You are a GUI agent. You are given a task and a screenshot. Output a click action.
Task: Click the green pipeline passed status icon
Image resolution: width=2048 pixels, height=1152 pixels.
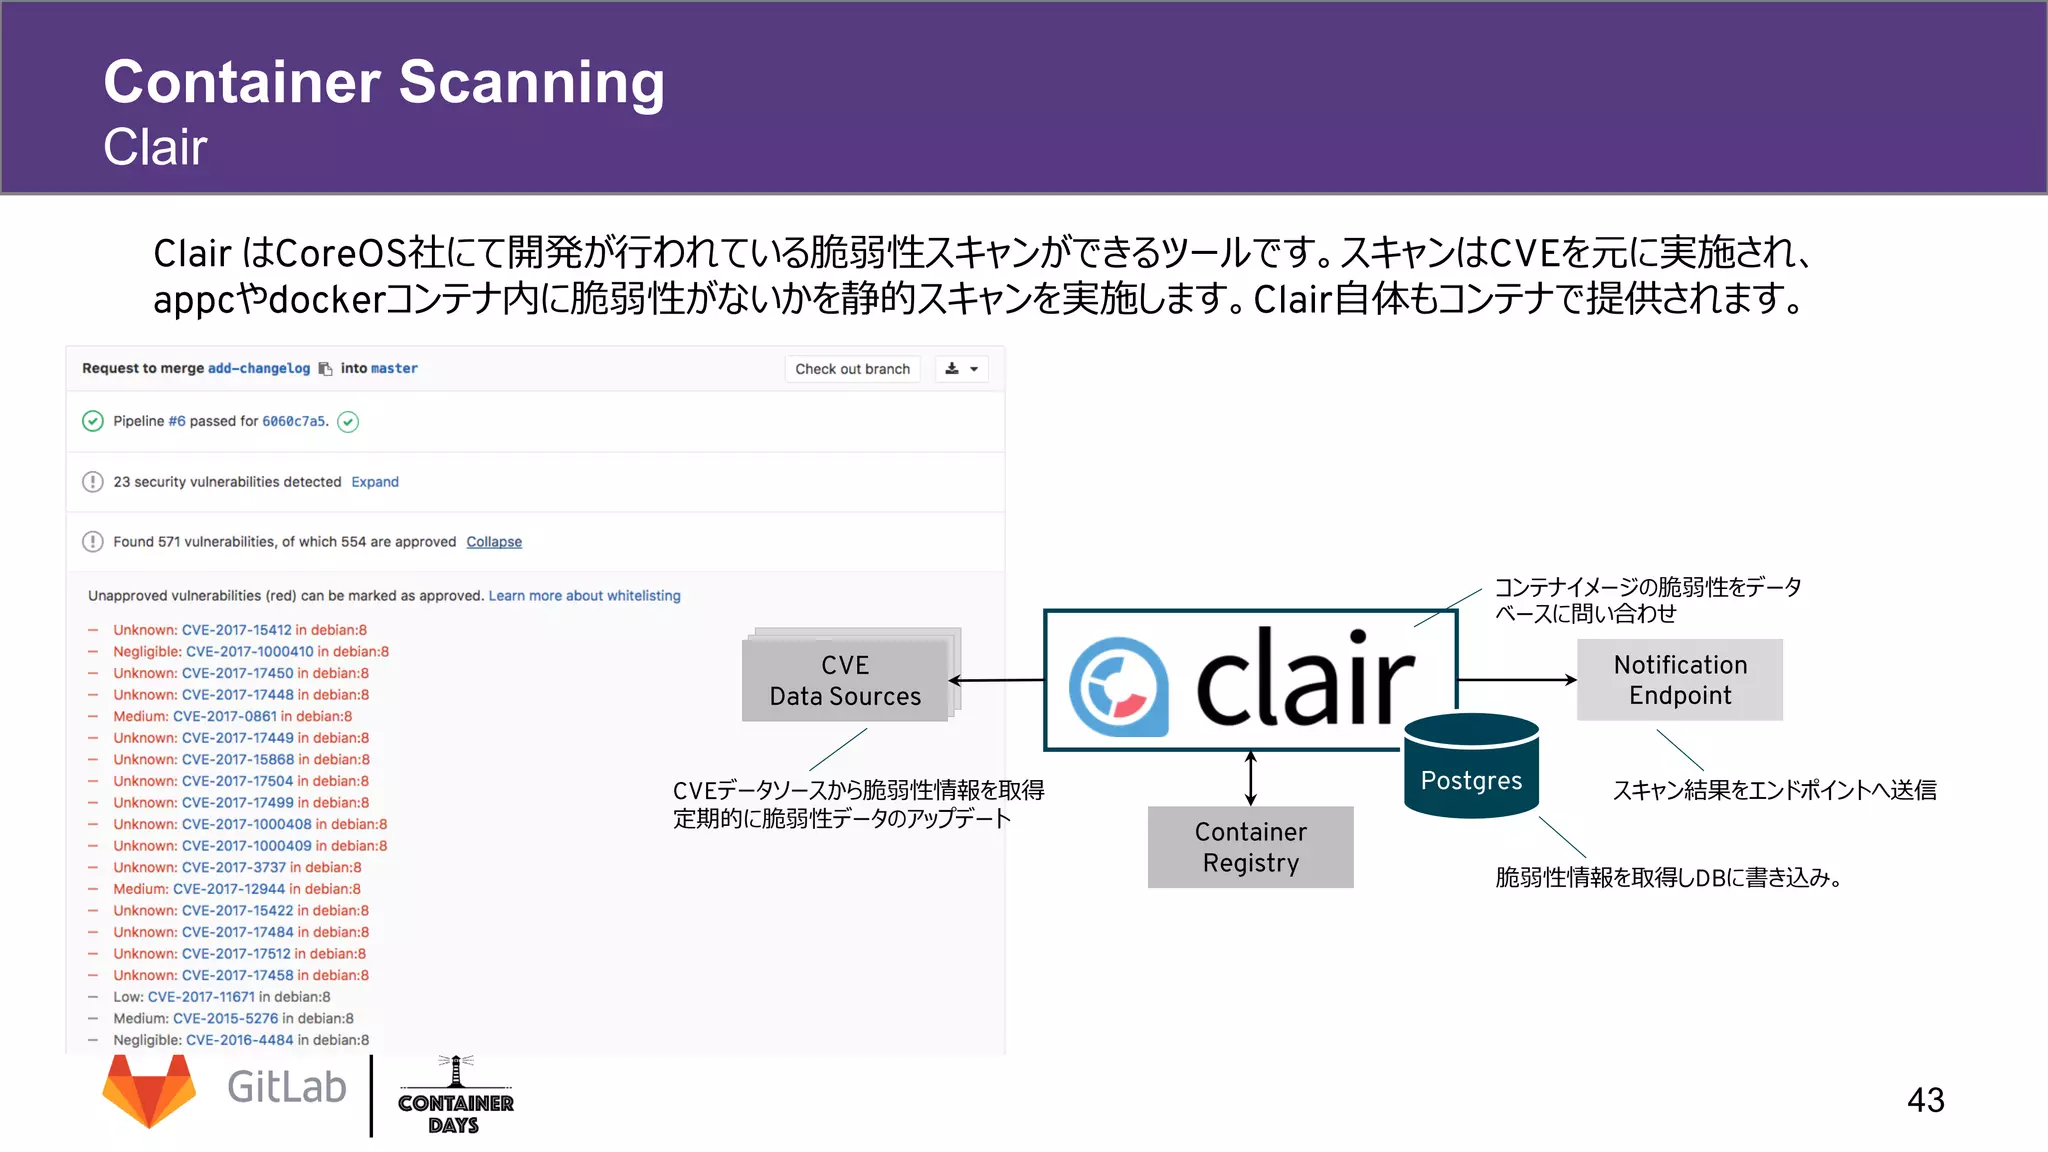click(92, 421)
